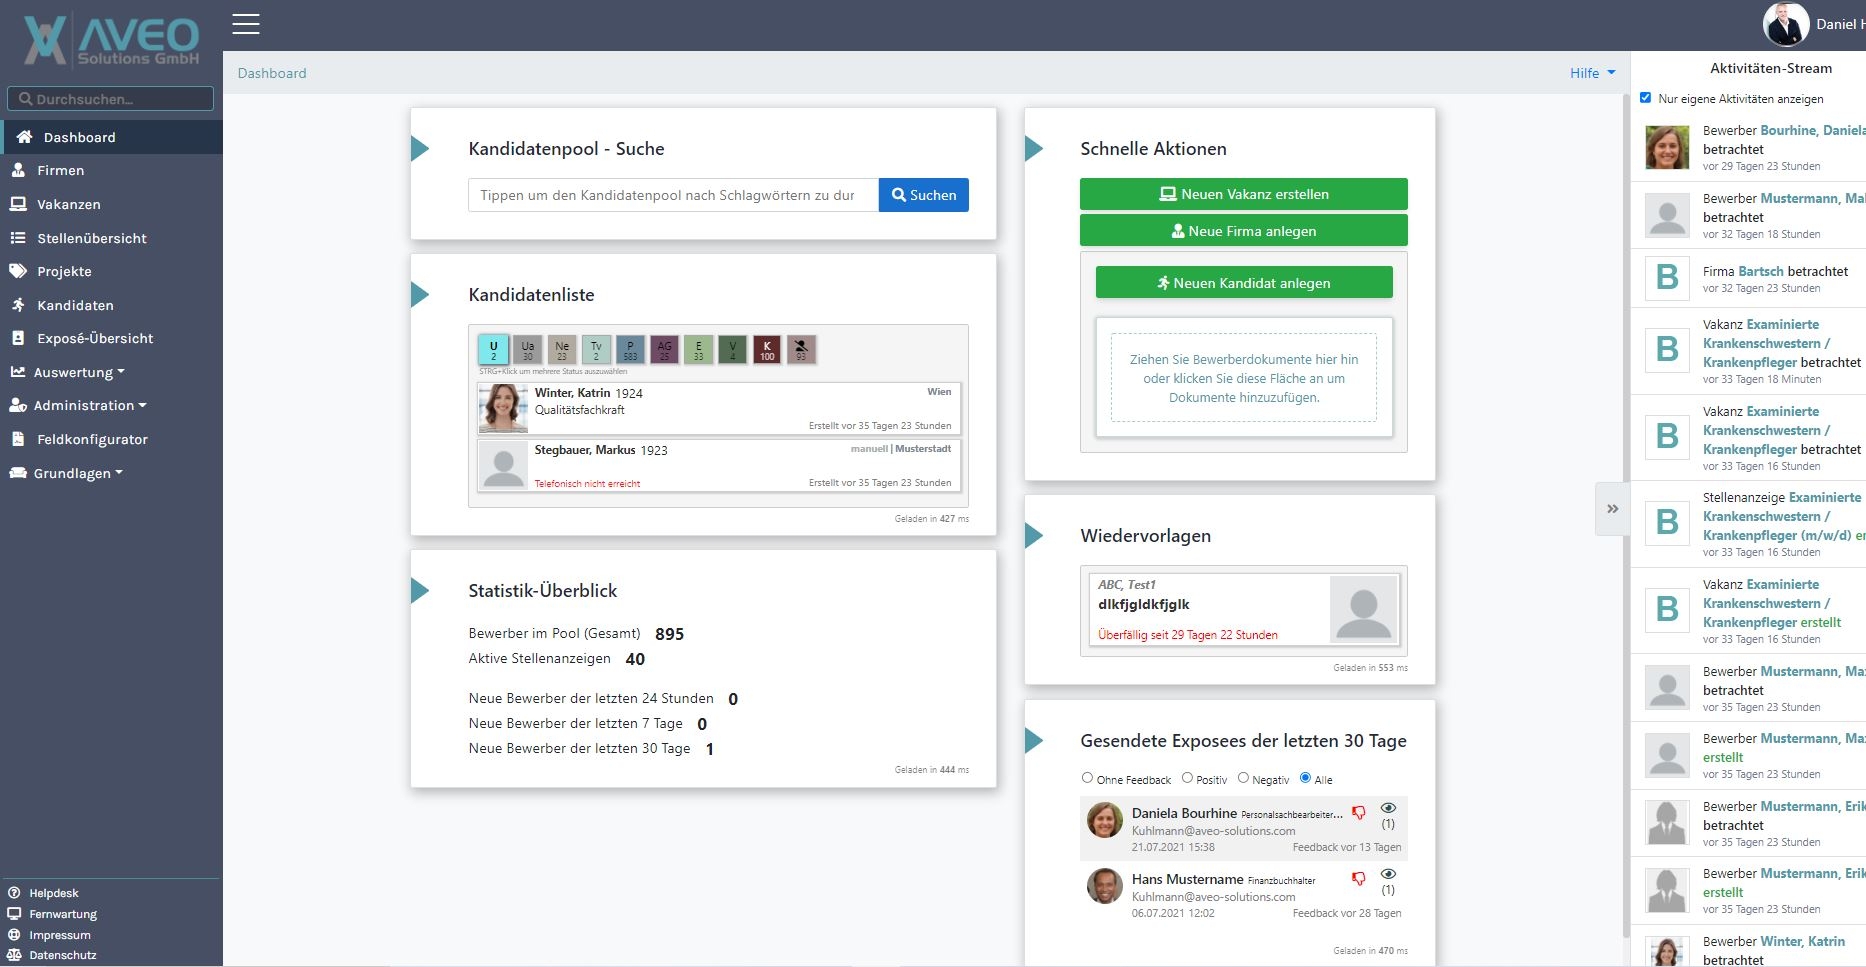Click the thumbs-down icon for Daniela Bourhine
The image size is (1866, 967).
[x=1359, y=813]
